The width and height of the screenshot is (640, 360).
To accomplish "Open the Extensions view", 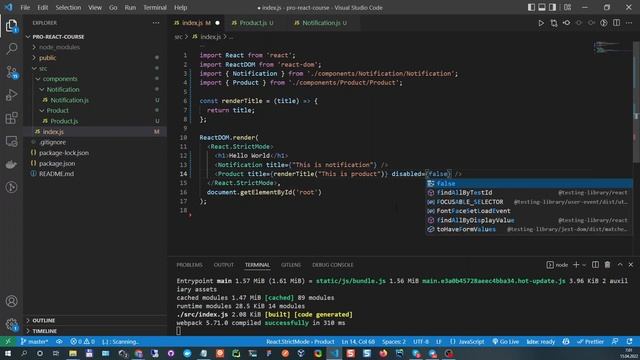I will pos(11,118).
